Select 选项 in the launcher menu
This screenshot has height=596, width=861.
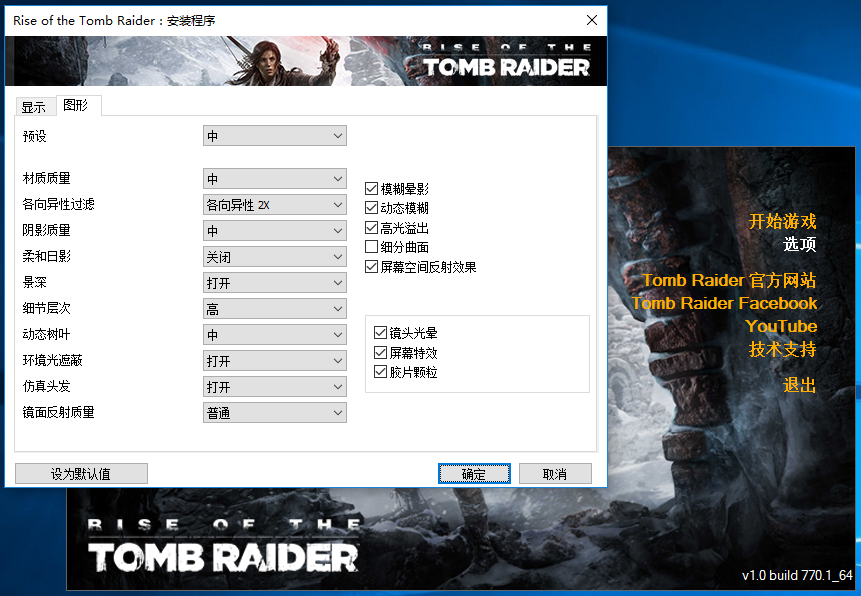[800, 244]
